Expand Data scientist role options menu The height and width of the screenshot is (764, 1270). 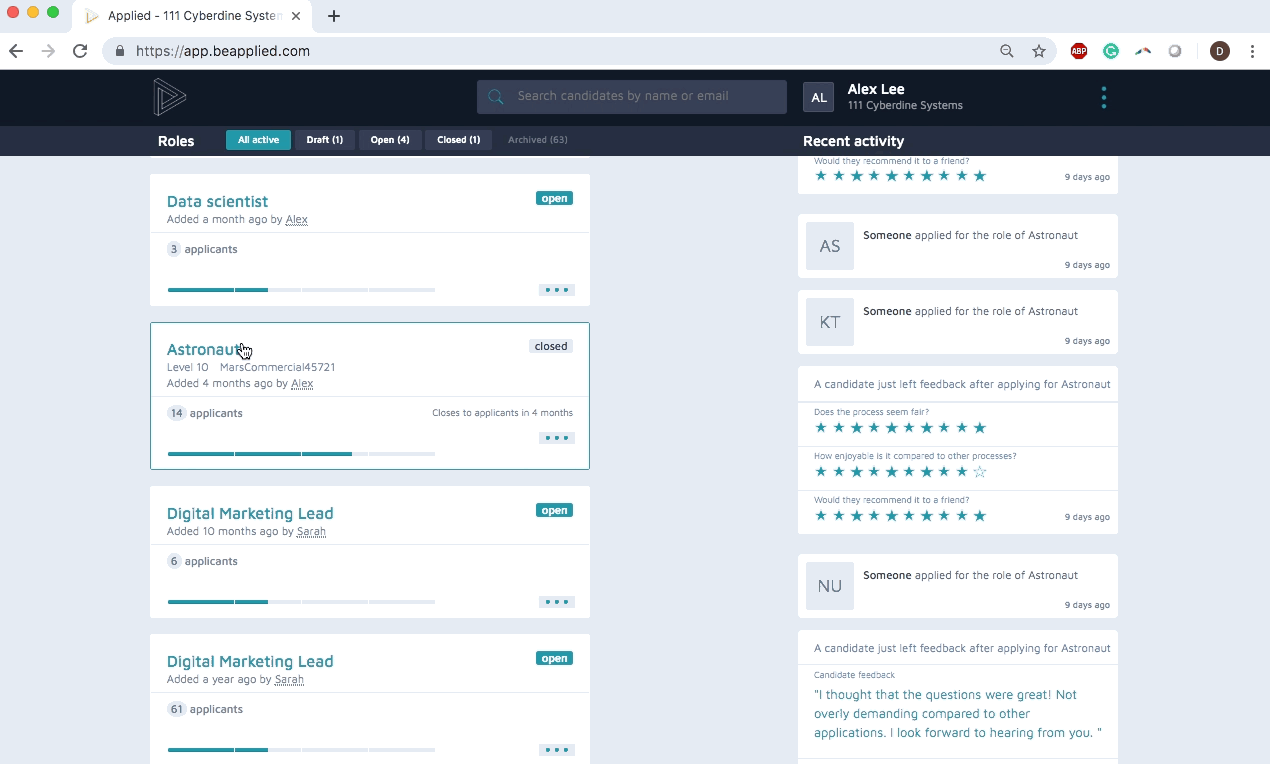click(556, 290)
